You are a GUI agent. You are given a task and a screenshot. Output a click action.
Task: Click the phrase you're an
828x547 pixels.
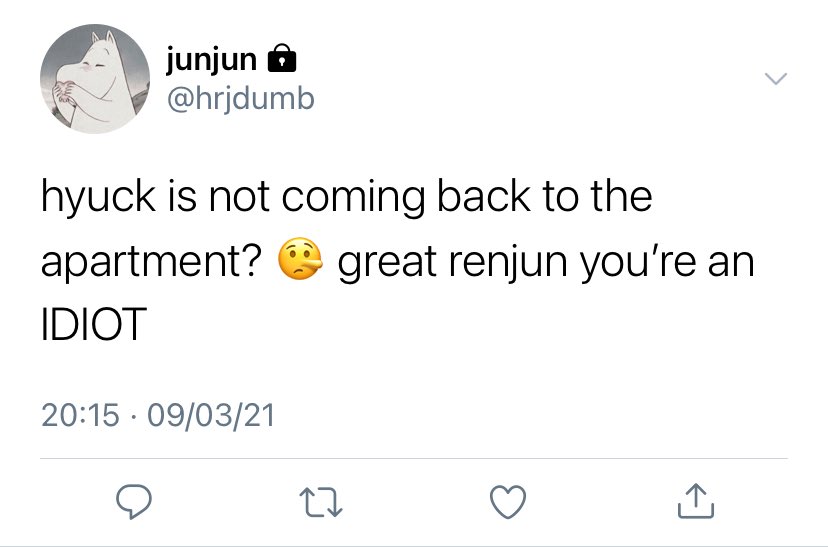[667, 262]
